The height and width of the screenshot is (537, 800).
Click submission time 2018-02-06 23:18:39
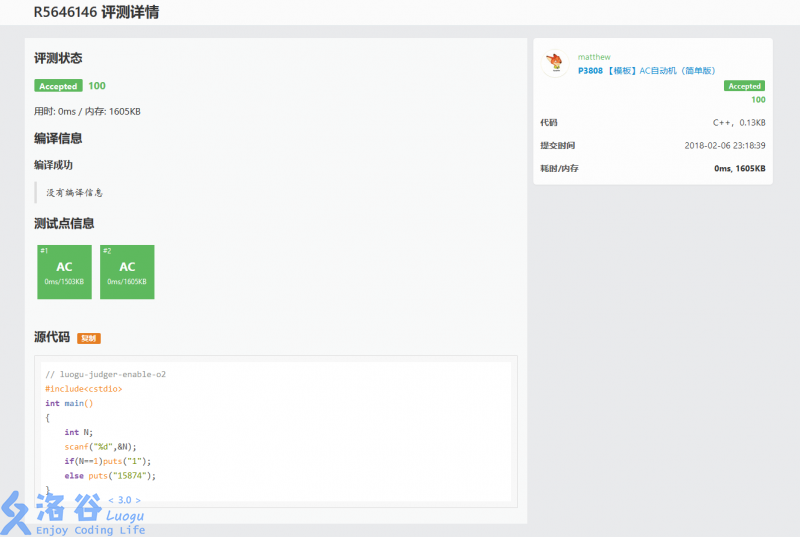coord(725,145)
